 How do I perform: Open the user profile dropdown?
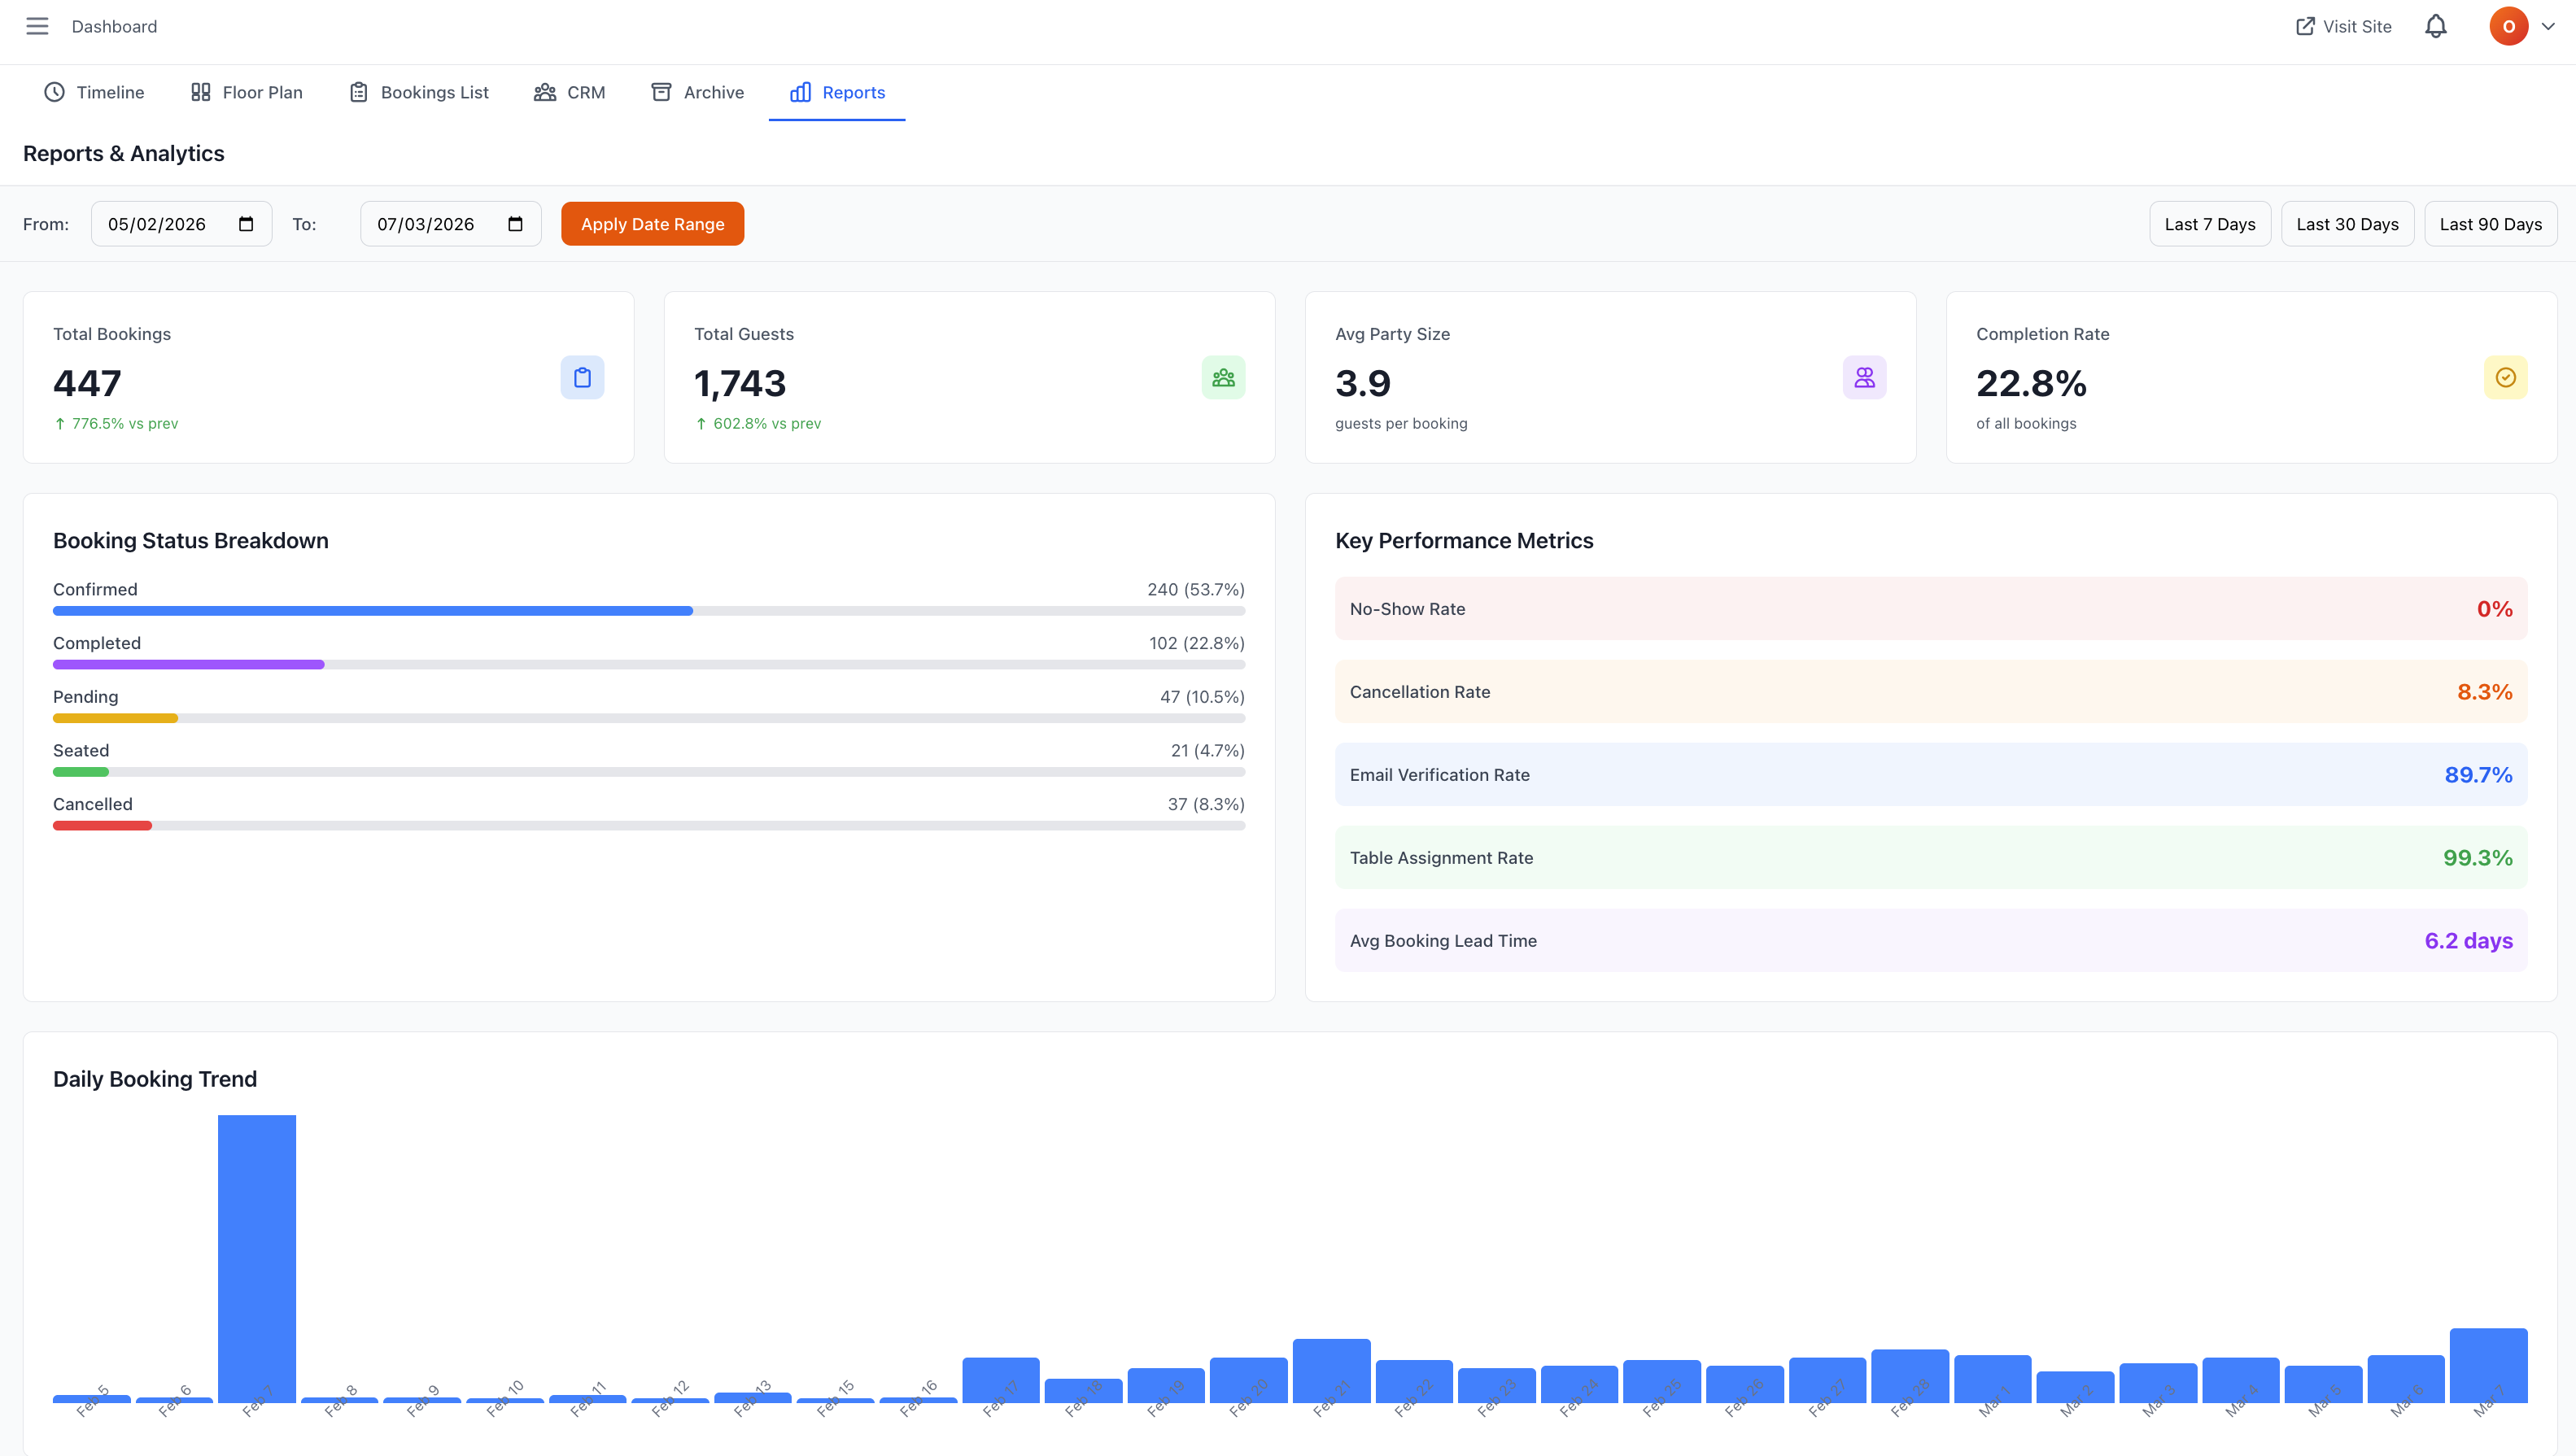[2510, 26]
